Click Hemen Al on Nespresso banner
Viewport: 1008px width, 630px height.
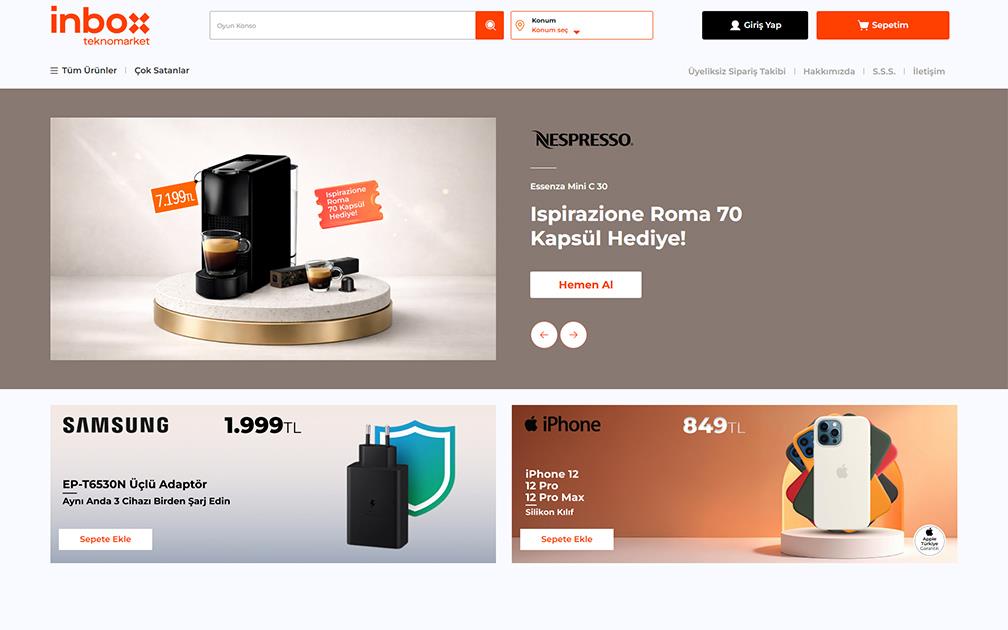(586, 285)
